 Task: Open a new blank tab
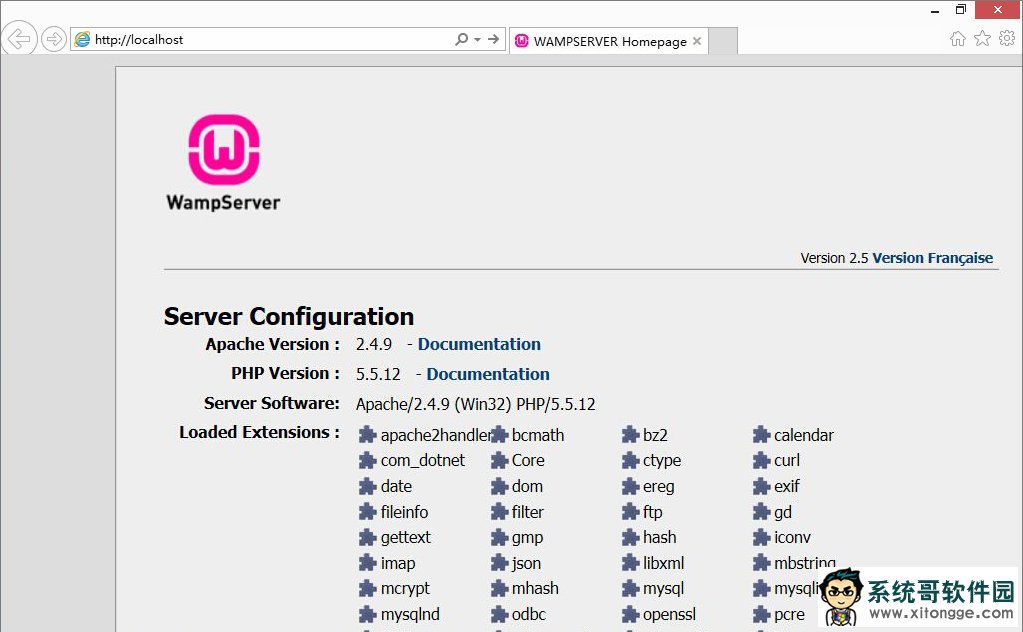pyautogui.click(x=723, y=42)
